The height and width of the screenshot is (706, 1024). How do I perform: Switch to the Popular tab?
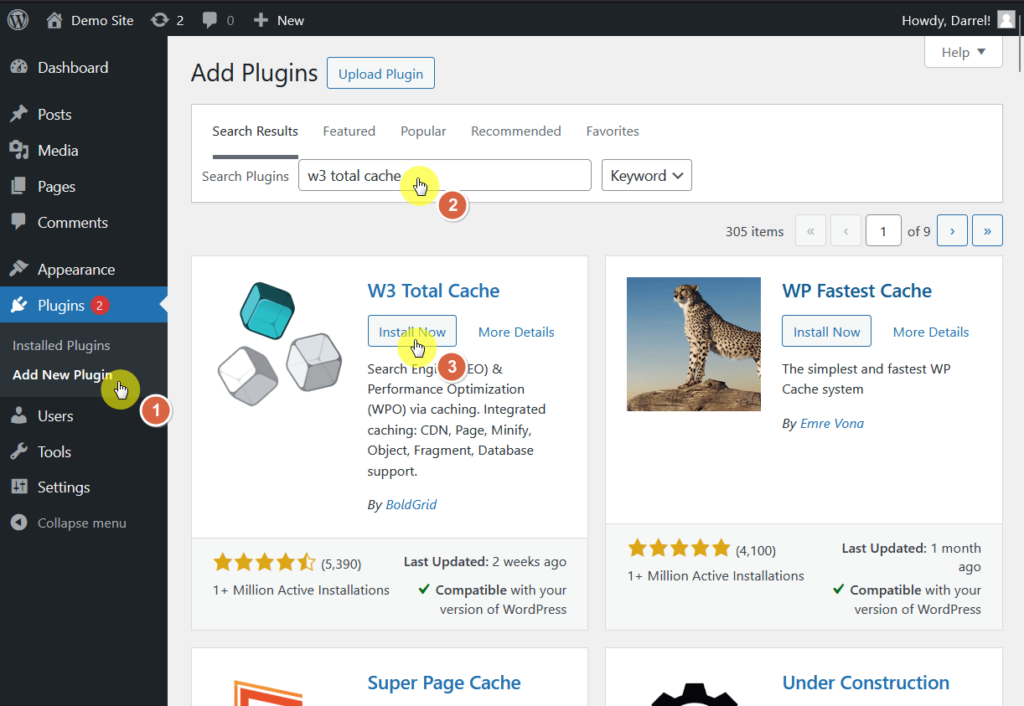pos(423,131)
